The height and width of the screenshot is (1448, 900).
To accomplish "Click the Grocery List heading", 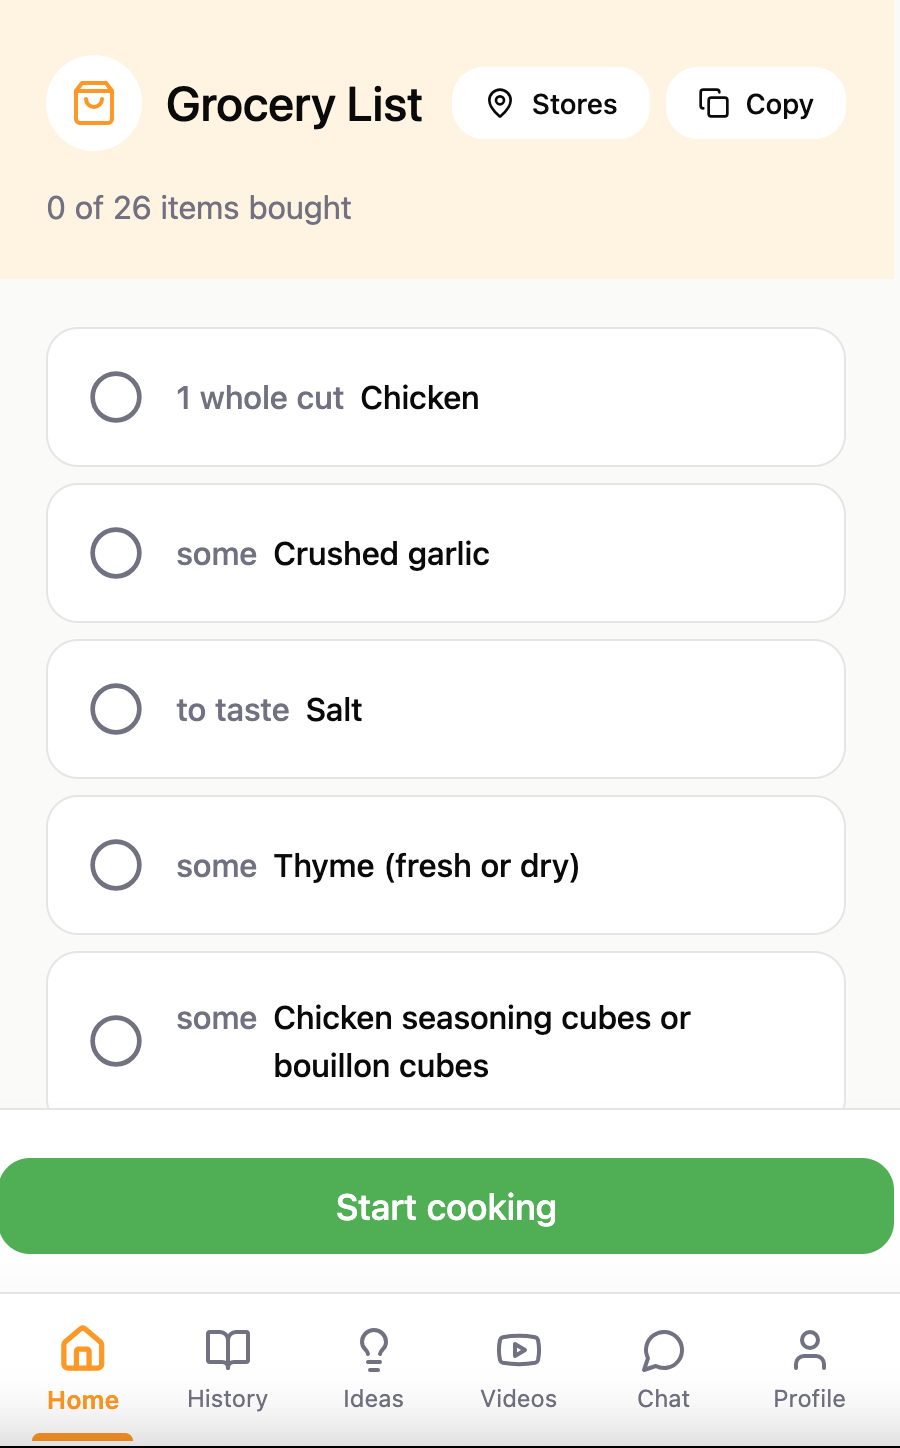I will click(294, 104).
